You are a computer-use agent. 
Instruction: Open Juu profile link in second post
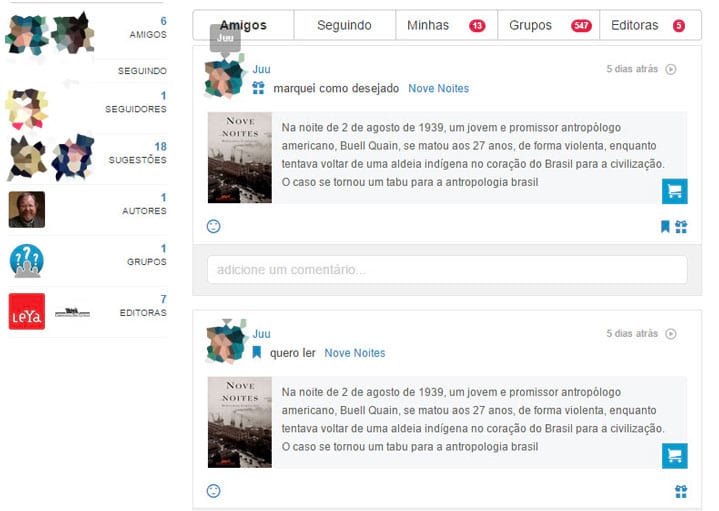click(261, 334)
